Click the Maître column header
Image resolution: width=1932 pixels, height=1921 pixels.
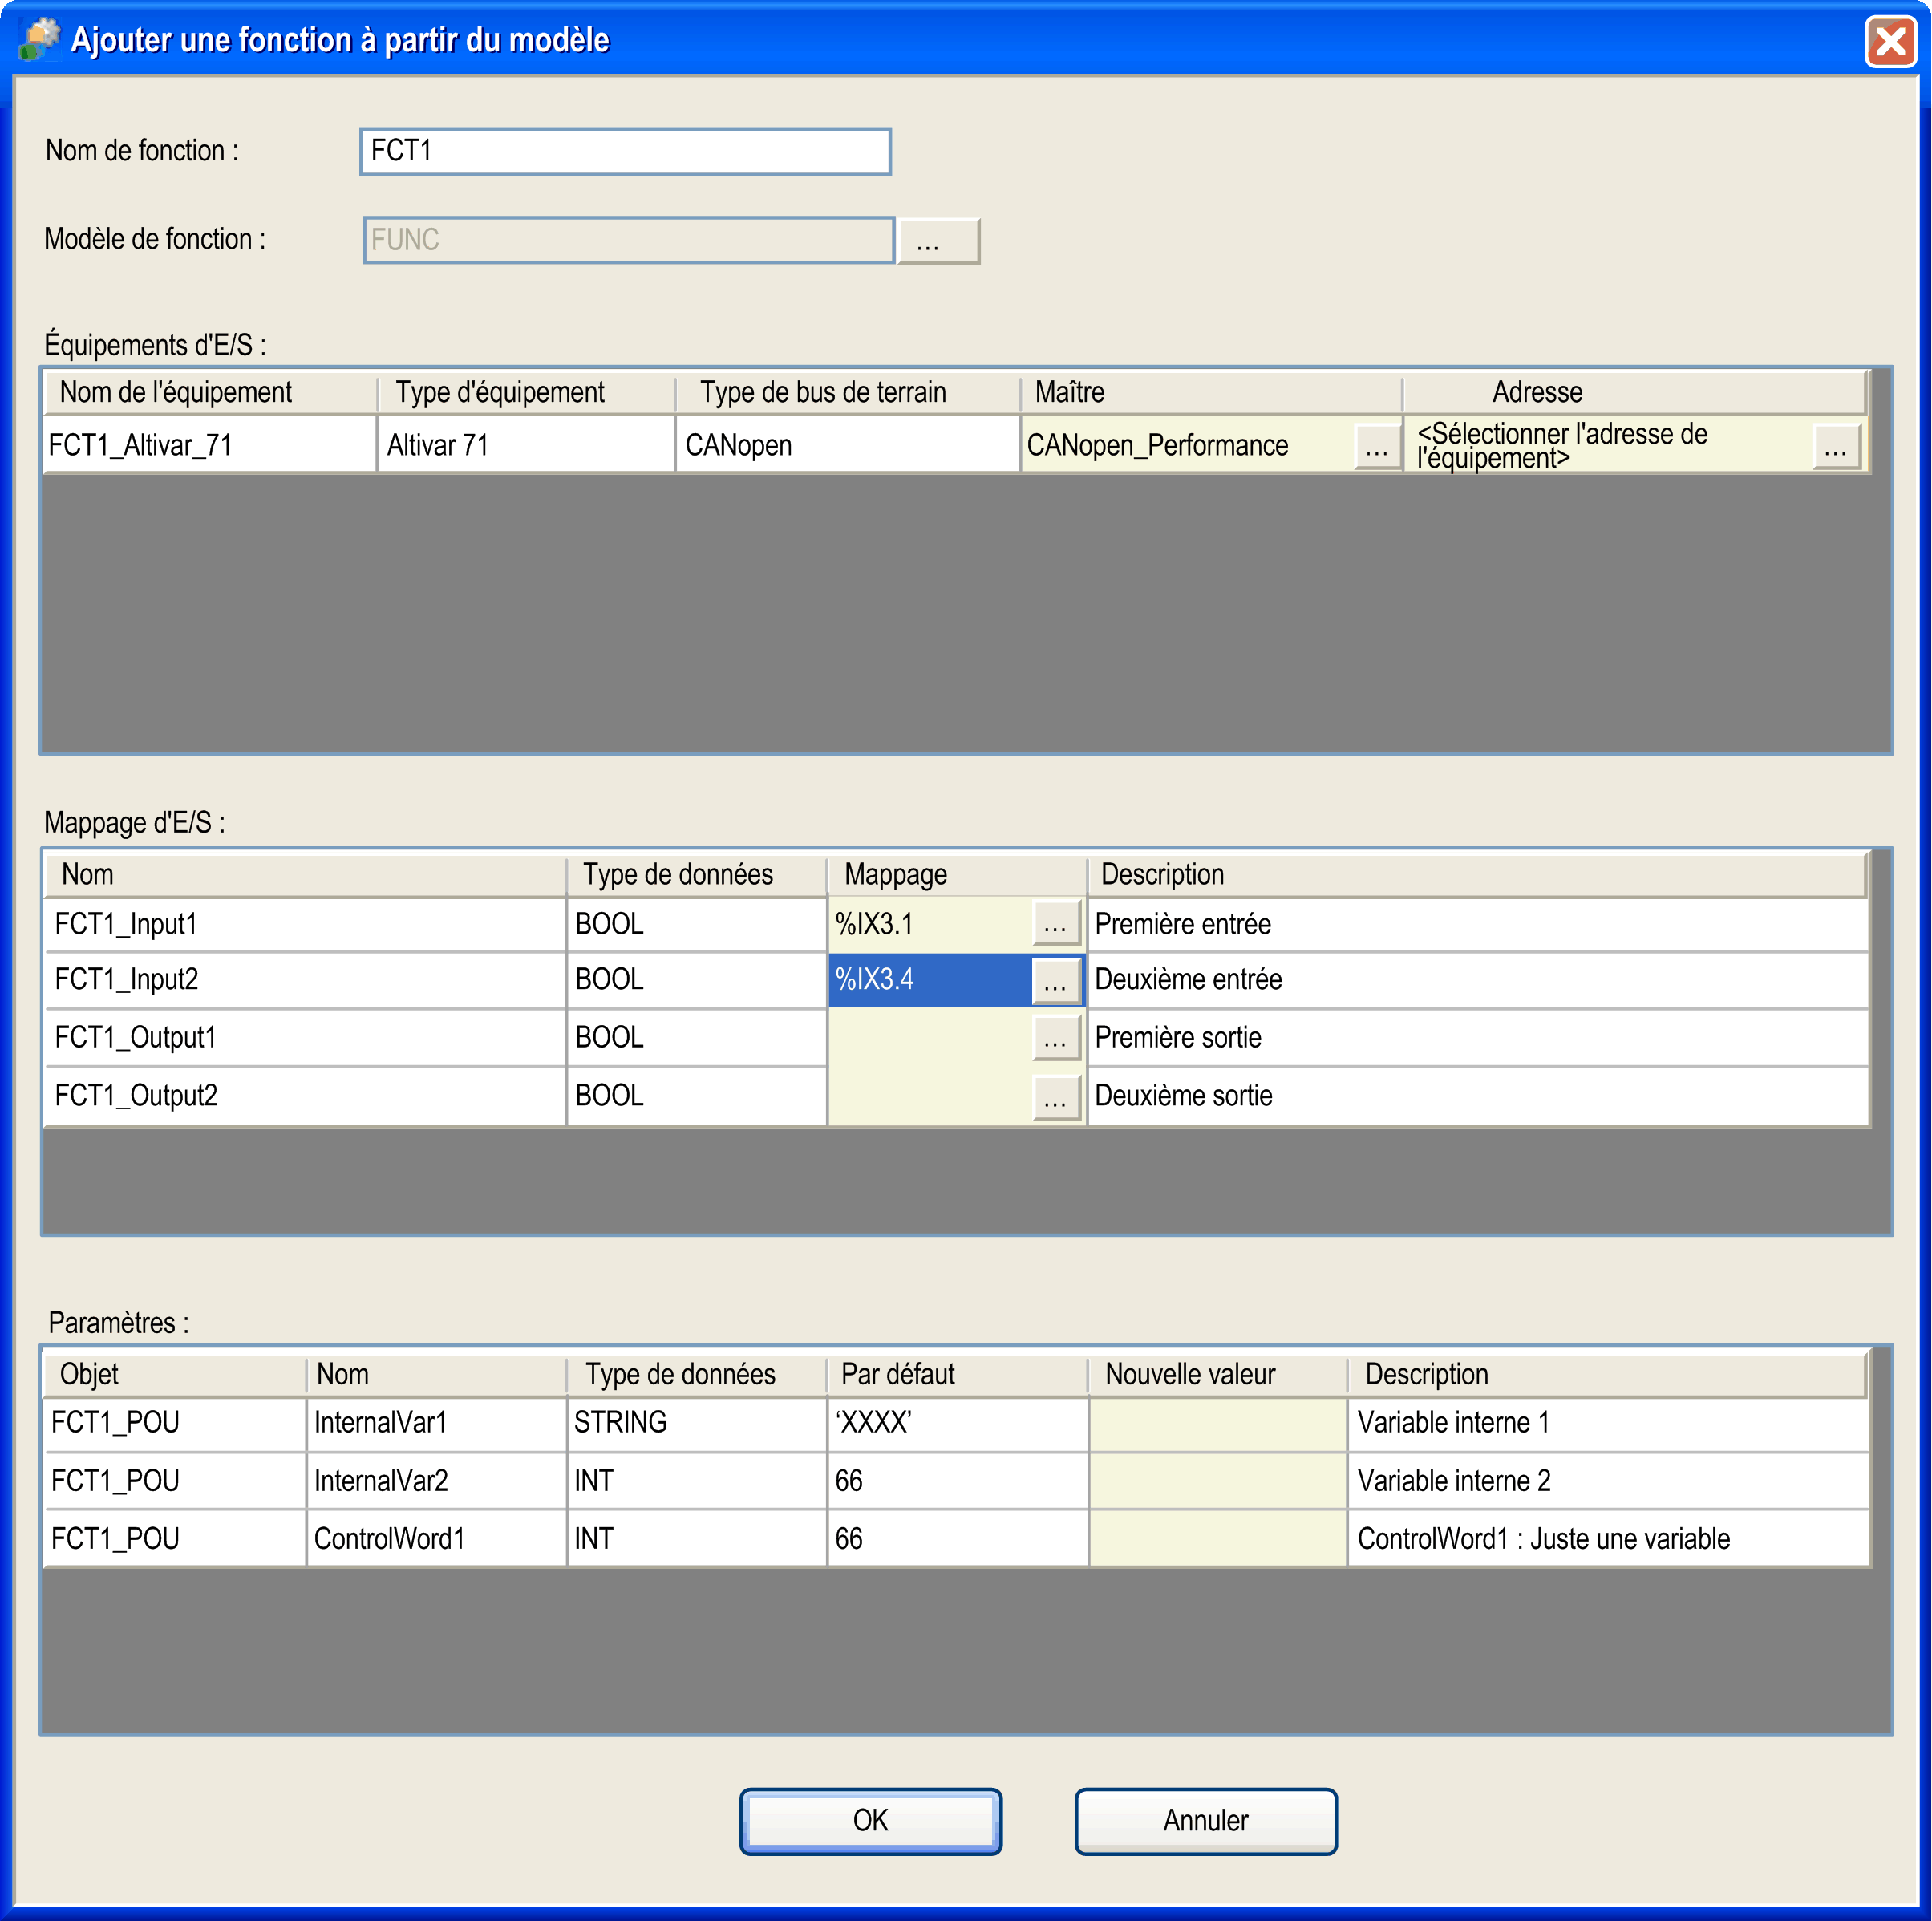pos(1211,392)
